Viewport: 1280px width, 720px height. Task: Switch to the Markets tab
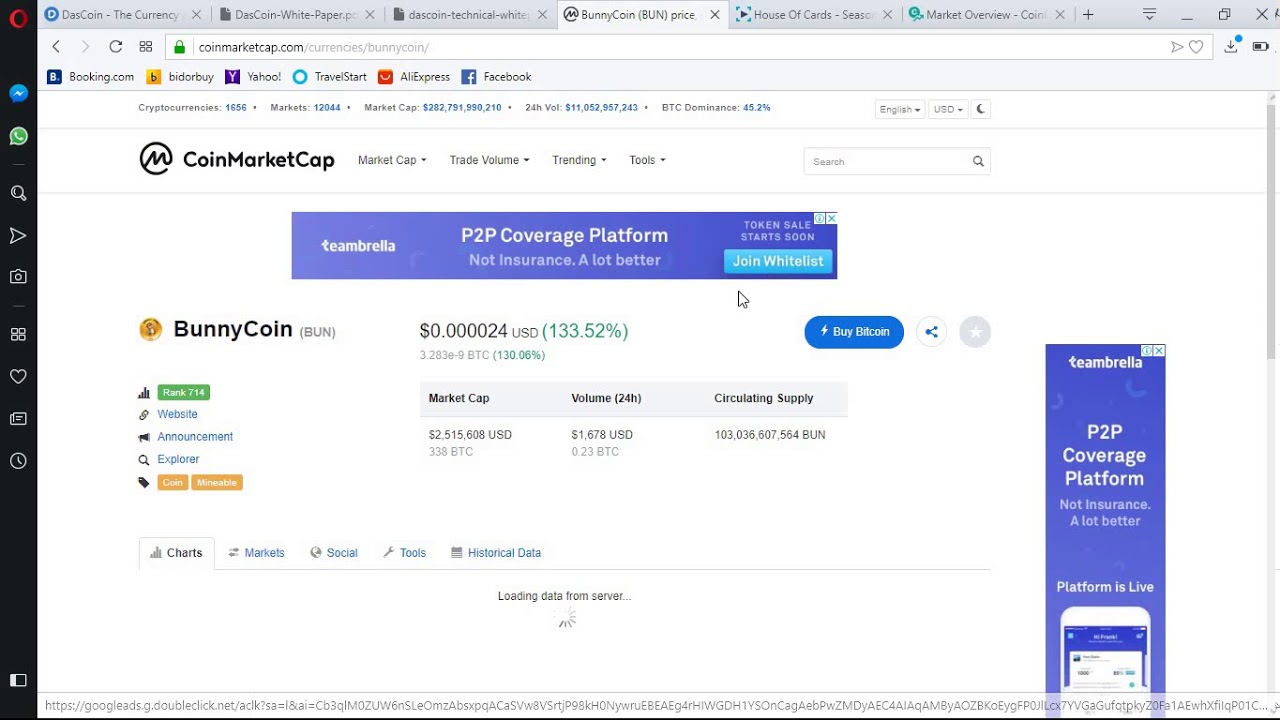tap(256, 553)
